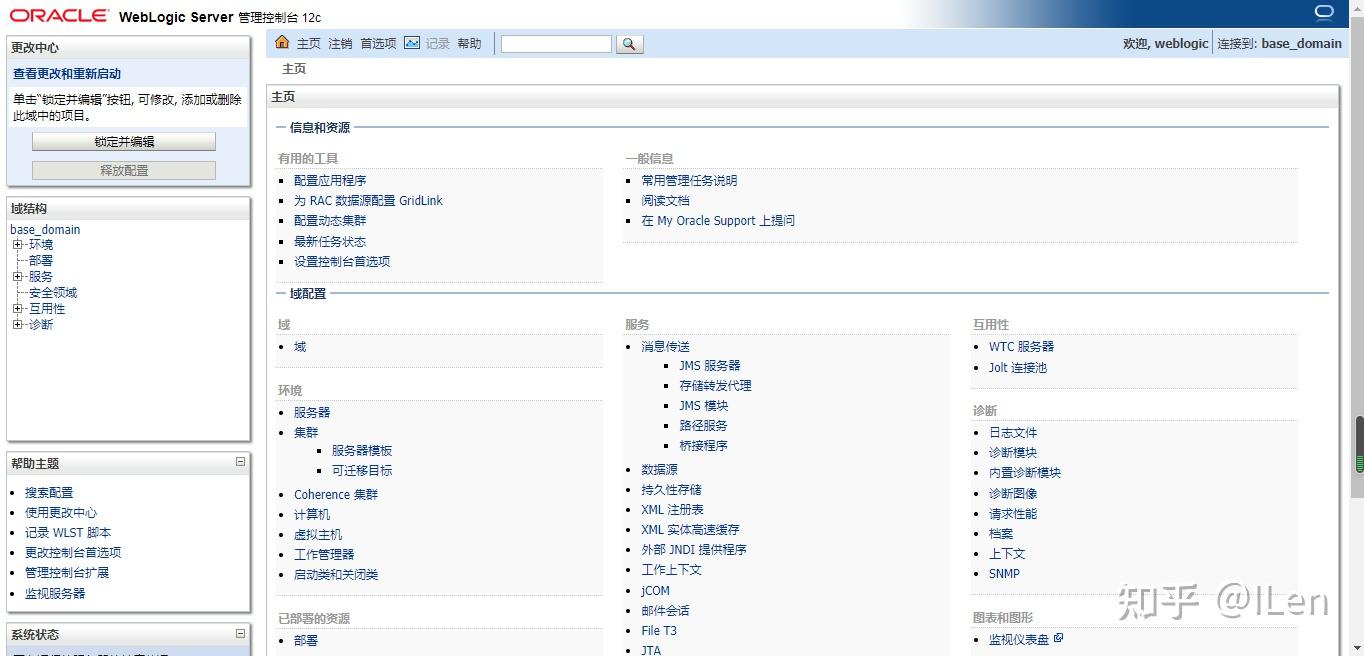Open 监视仪表盘 link

coord(1019,639)
